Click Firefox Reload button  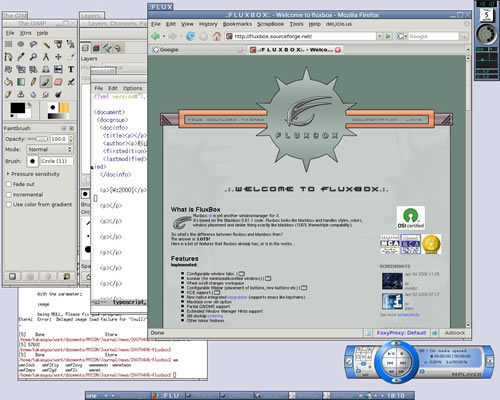[190, 36]
